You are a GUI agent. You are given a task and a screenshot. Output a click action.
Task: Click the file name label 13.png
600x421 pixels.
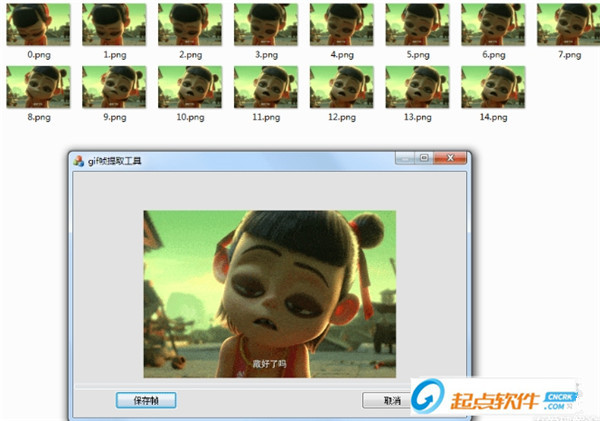tap(418, 117)
